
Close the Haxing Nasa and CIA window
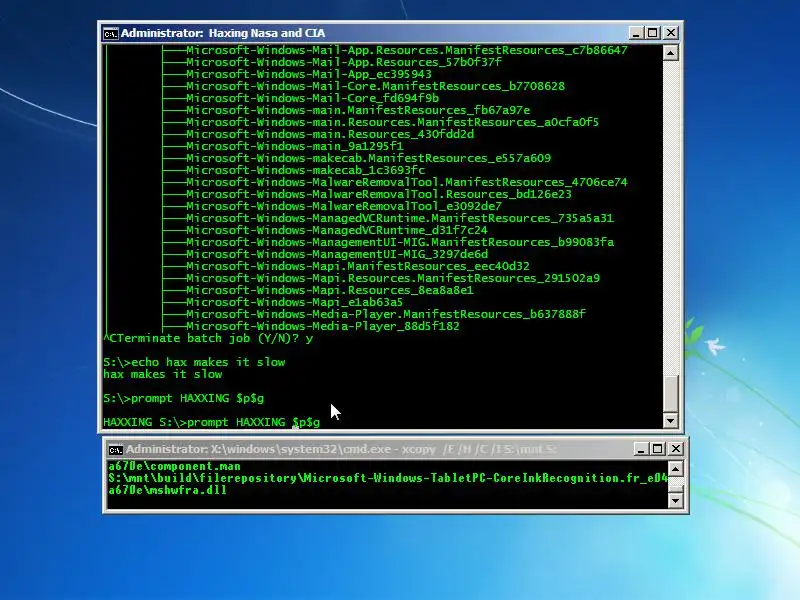coord(671,33)
